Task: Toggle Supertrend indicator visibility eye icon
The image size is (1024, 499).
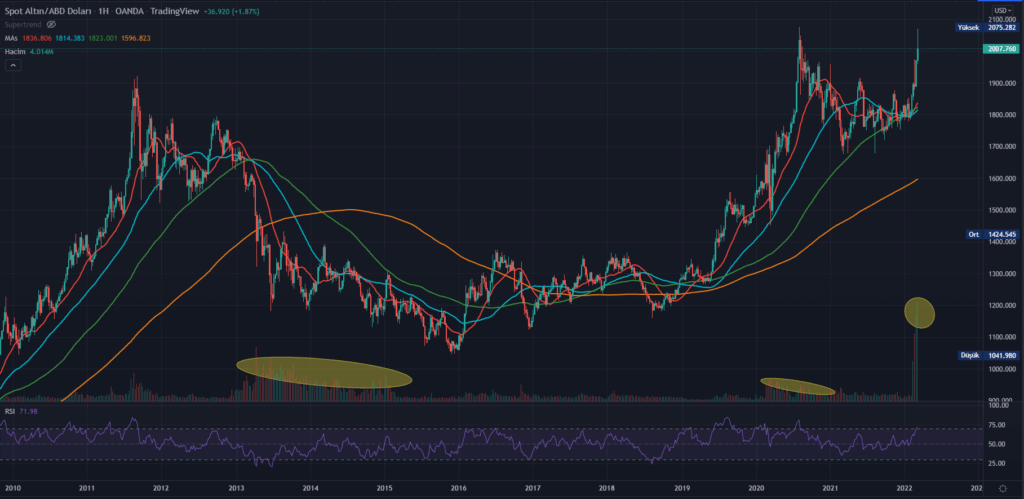Action: (51, 22)
